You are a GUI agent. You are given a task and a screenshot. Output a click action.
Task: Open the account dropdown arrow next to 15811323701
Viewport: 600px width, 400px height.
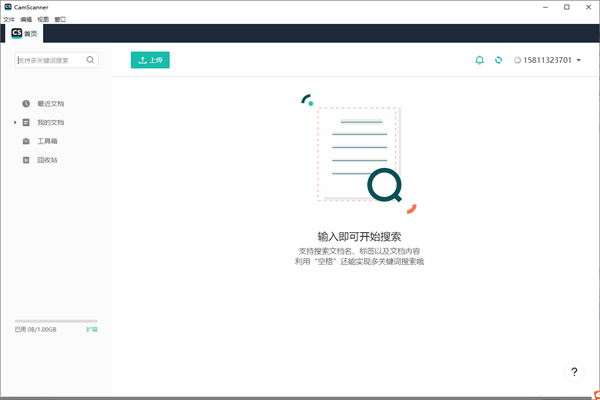579,61
